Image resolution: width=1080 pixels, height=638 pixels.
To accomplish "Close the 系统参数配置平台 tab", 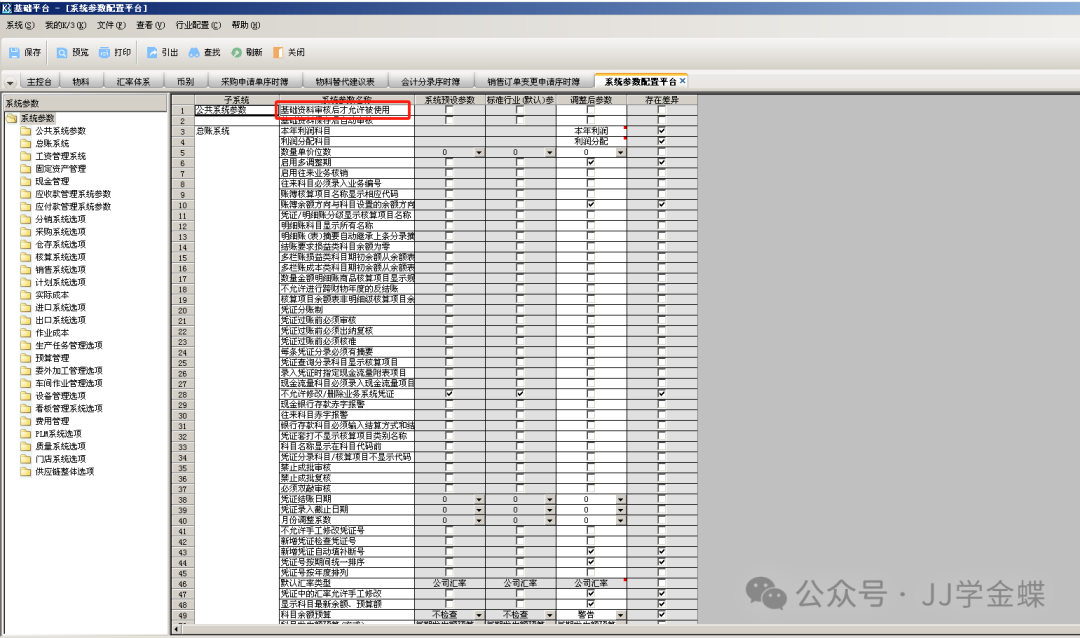I will pos(685,81).
